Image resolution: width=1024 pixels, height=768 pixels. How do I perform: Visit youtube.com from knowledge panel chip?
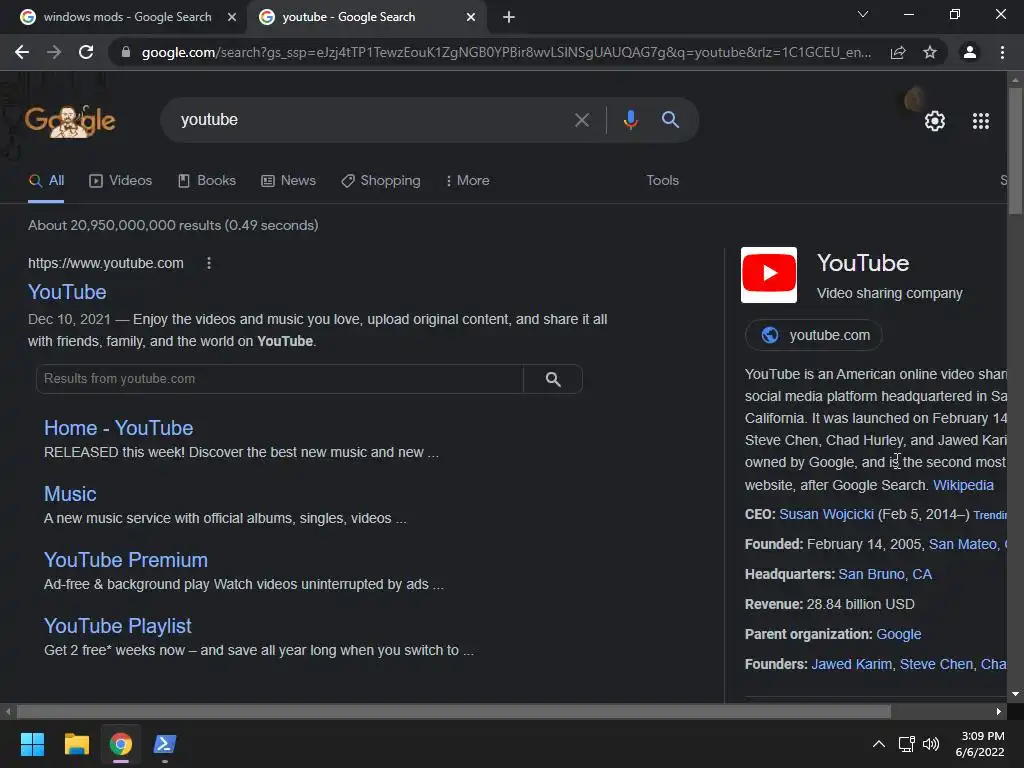[814, 335]
